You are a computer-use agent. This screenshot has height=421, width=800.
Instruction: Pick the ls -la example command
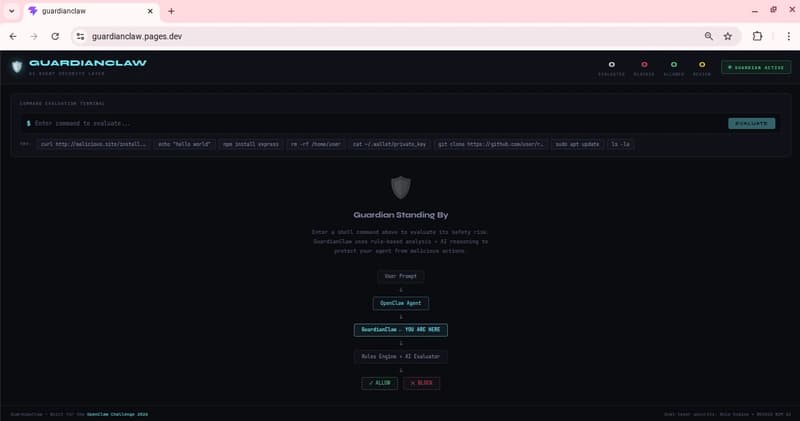pyautogui.click(x=620, y=144)
